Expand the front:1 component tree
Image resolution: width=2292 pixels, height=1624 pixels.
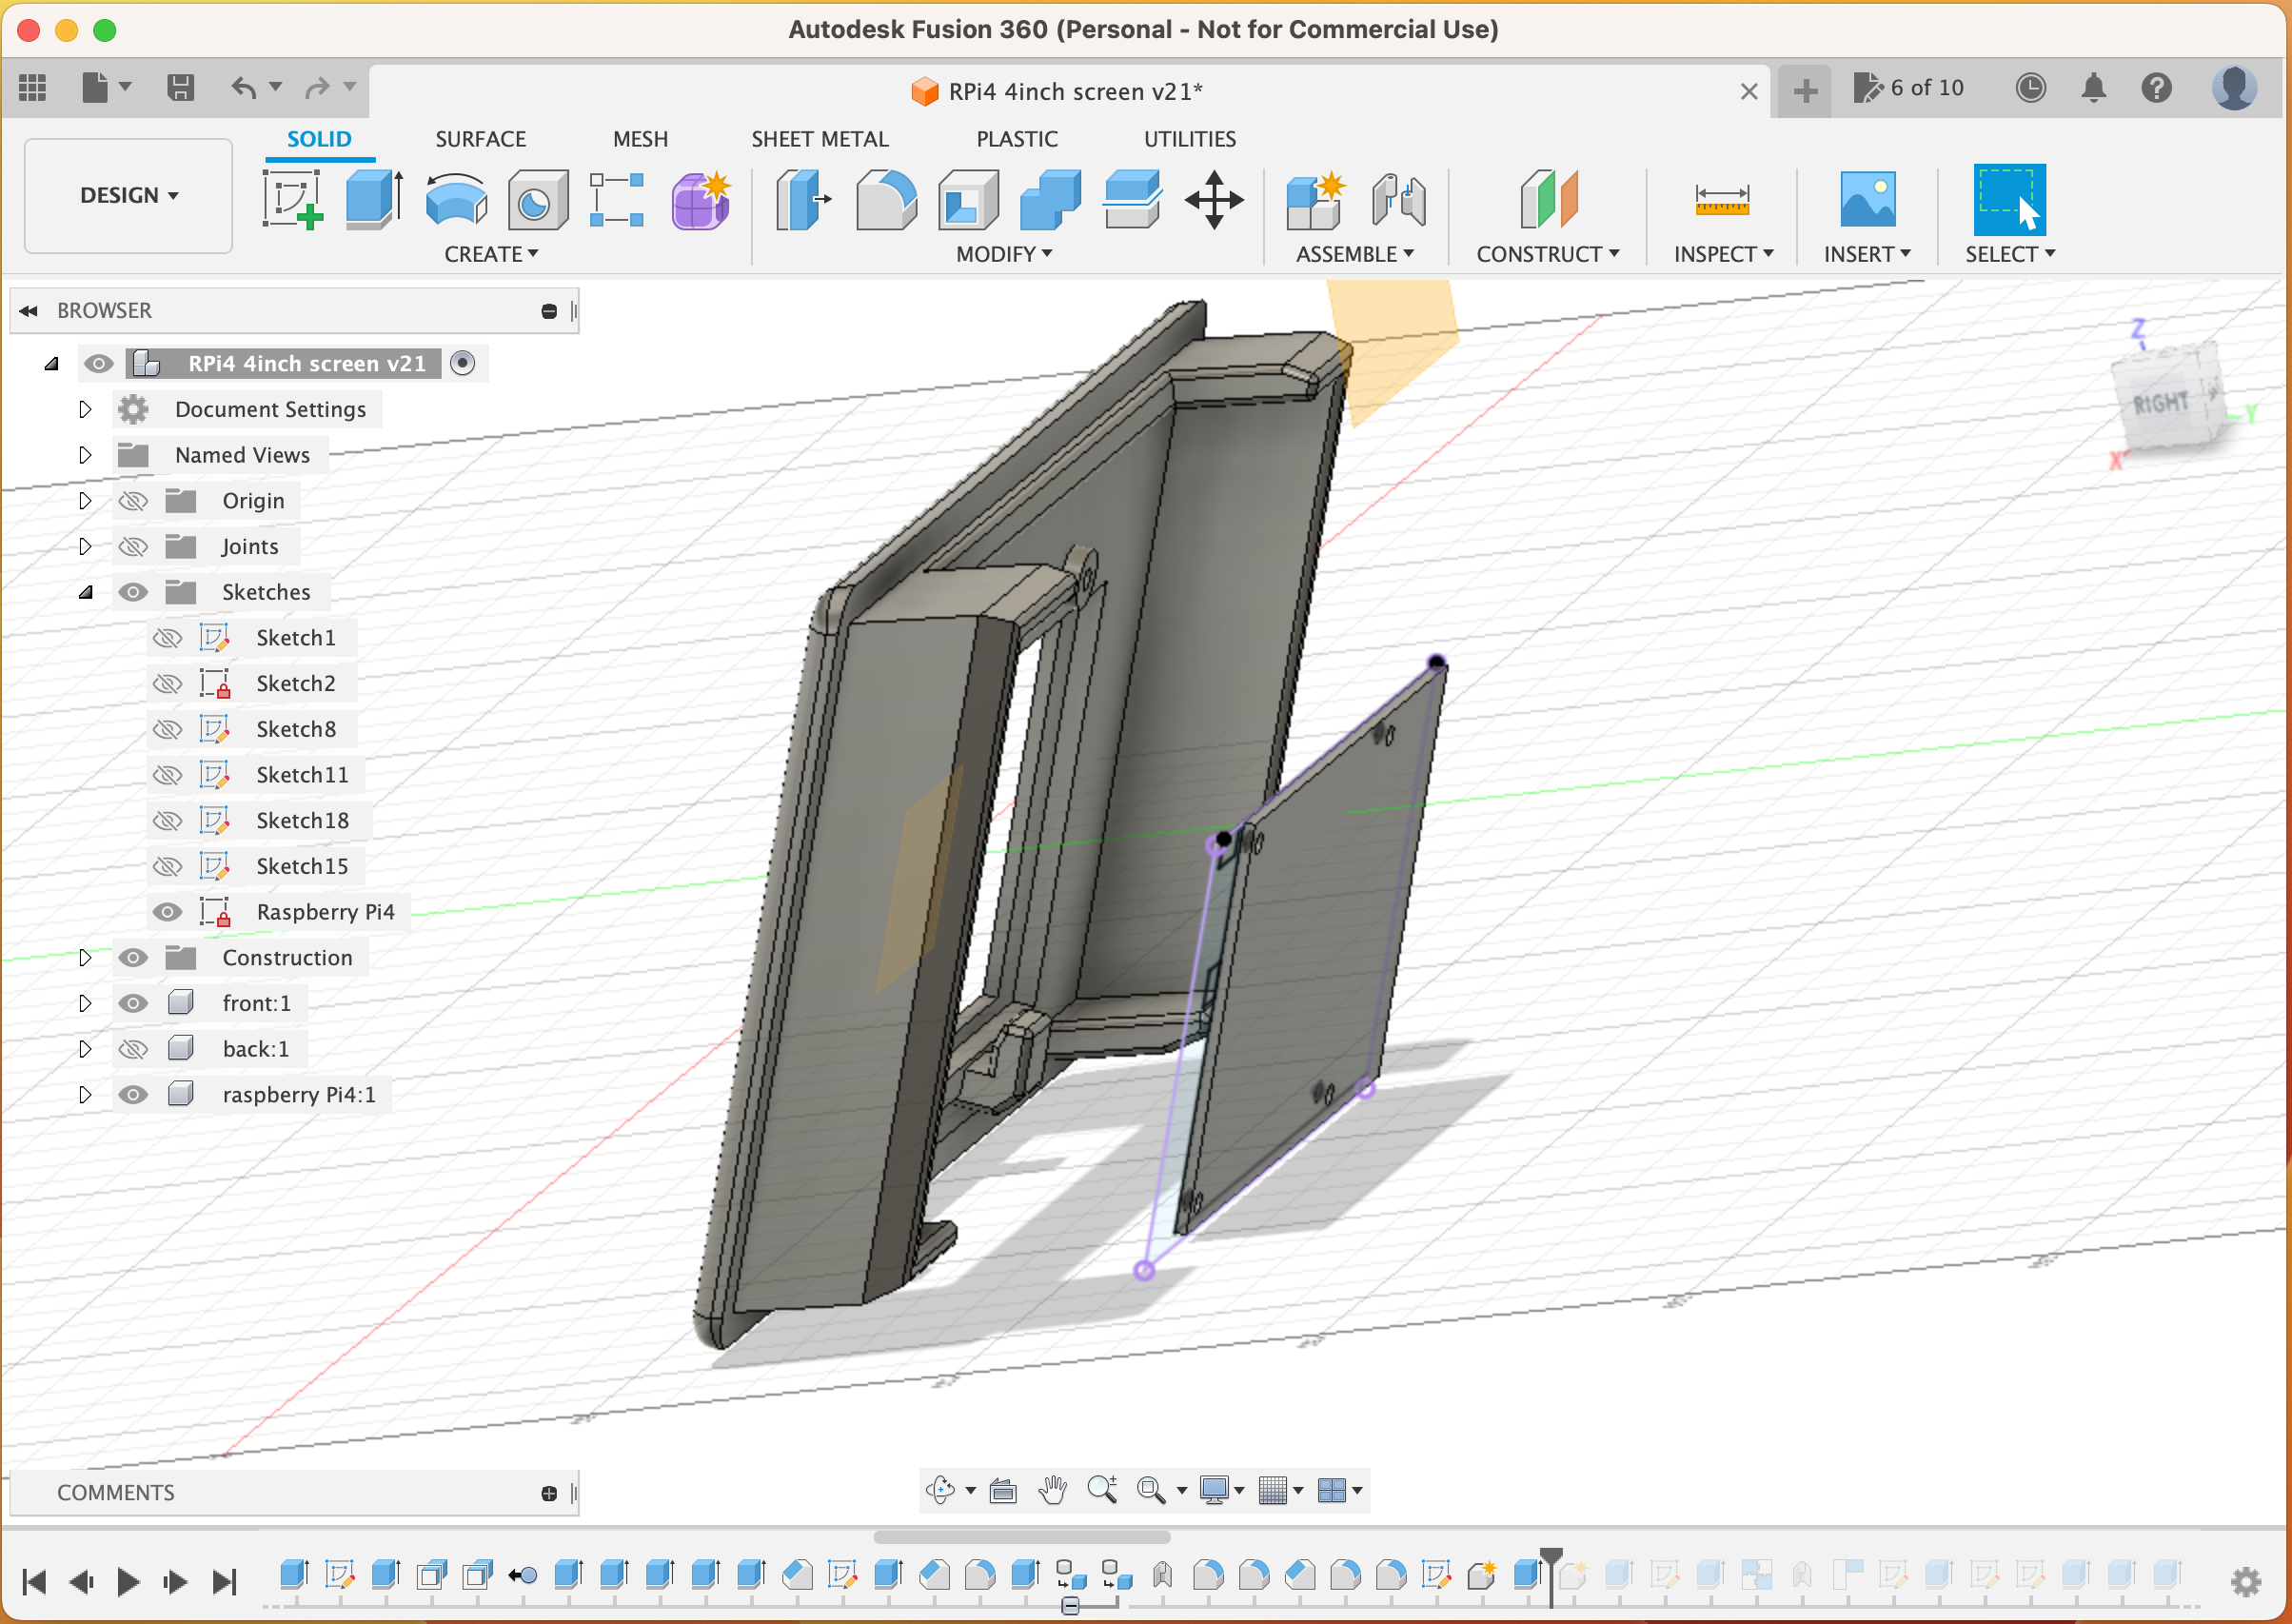click(x=83, y=1001)
